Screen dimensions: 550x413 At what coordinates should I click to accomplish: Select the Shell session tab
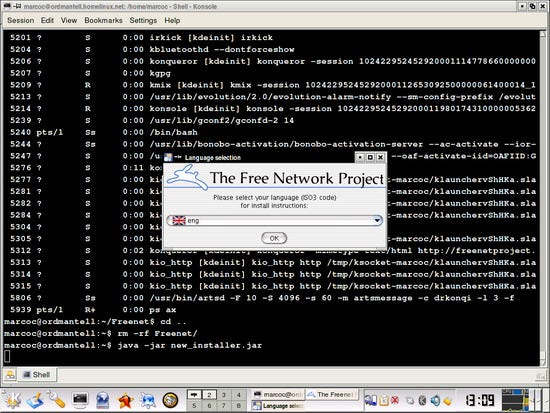pyautogui.click(x=37, y=375)
